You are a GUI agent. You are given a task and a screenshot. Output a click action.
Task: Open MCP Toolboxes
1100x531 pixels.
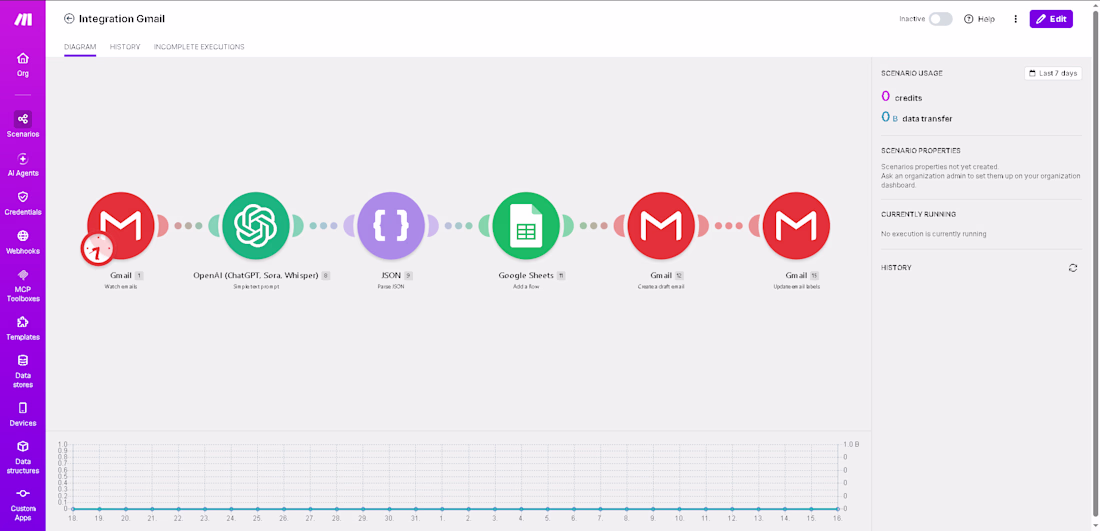pyautogui.click(x=22, y=285)
